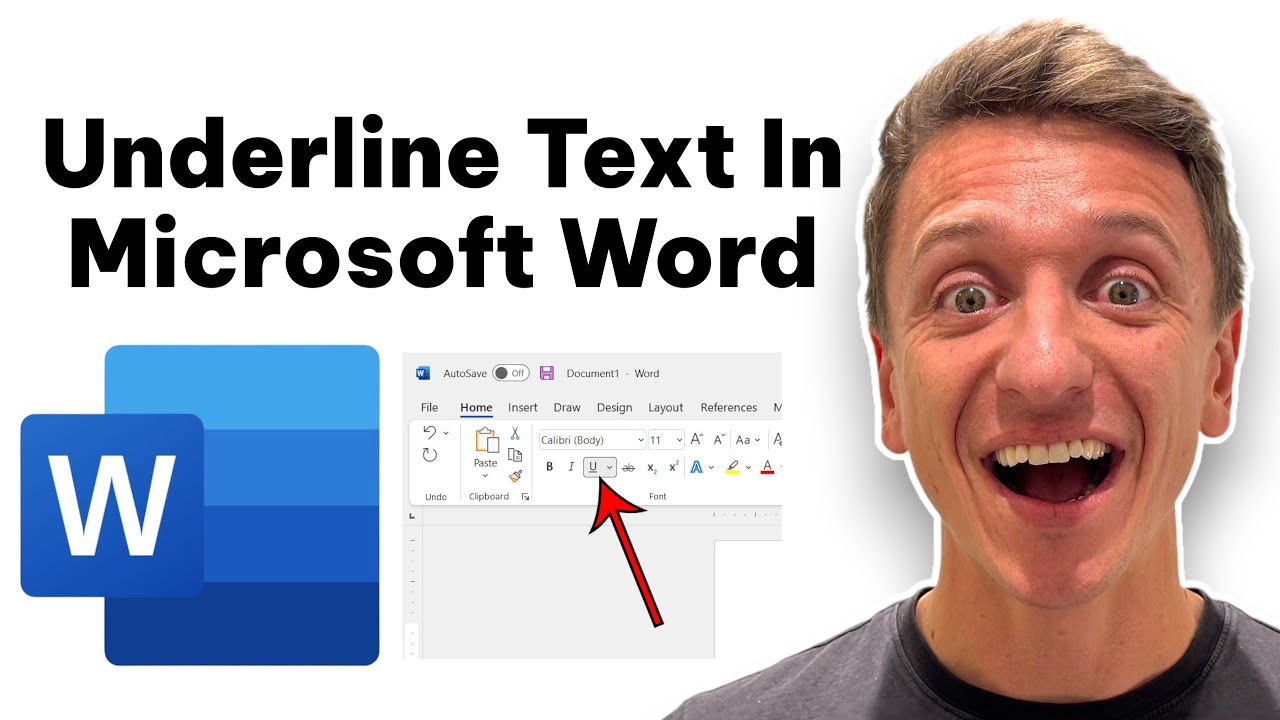Click the Paste clipboard icon
Viewport: 1280px width, 720px height.
click(486, 441)
